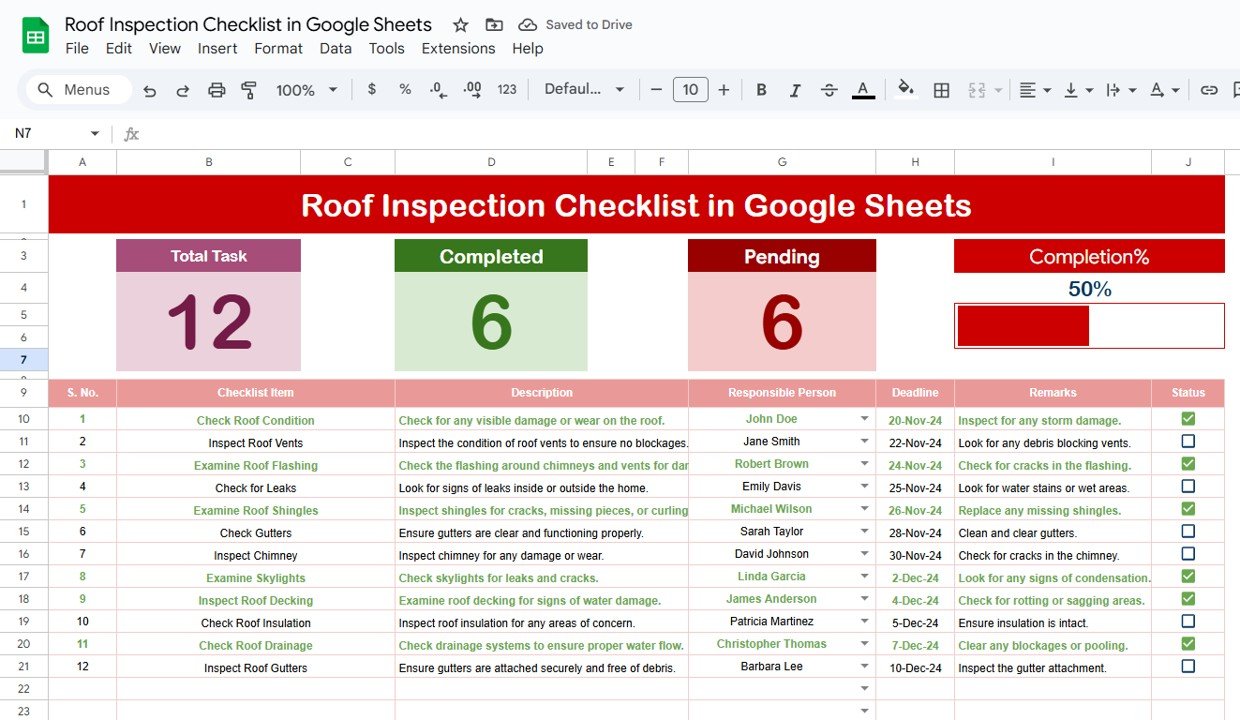
Task: Check status box for Inspect Roof Vents
Action: click(1188, 441)
